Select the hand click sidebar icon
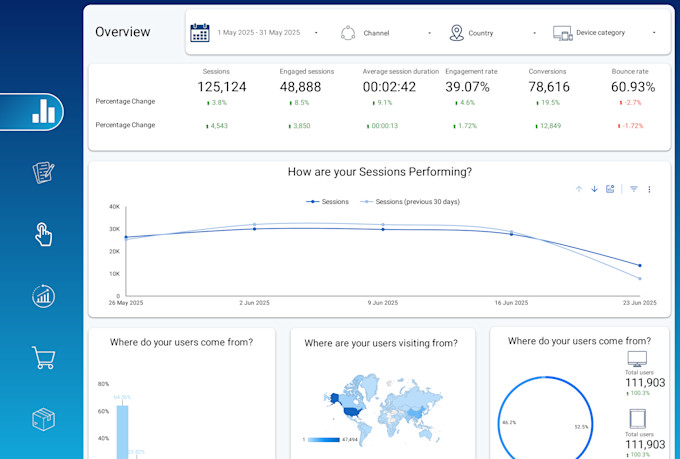 coord(43,234)
